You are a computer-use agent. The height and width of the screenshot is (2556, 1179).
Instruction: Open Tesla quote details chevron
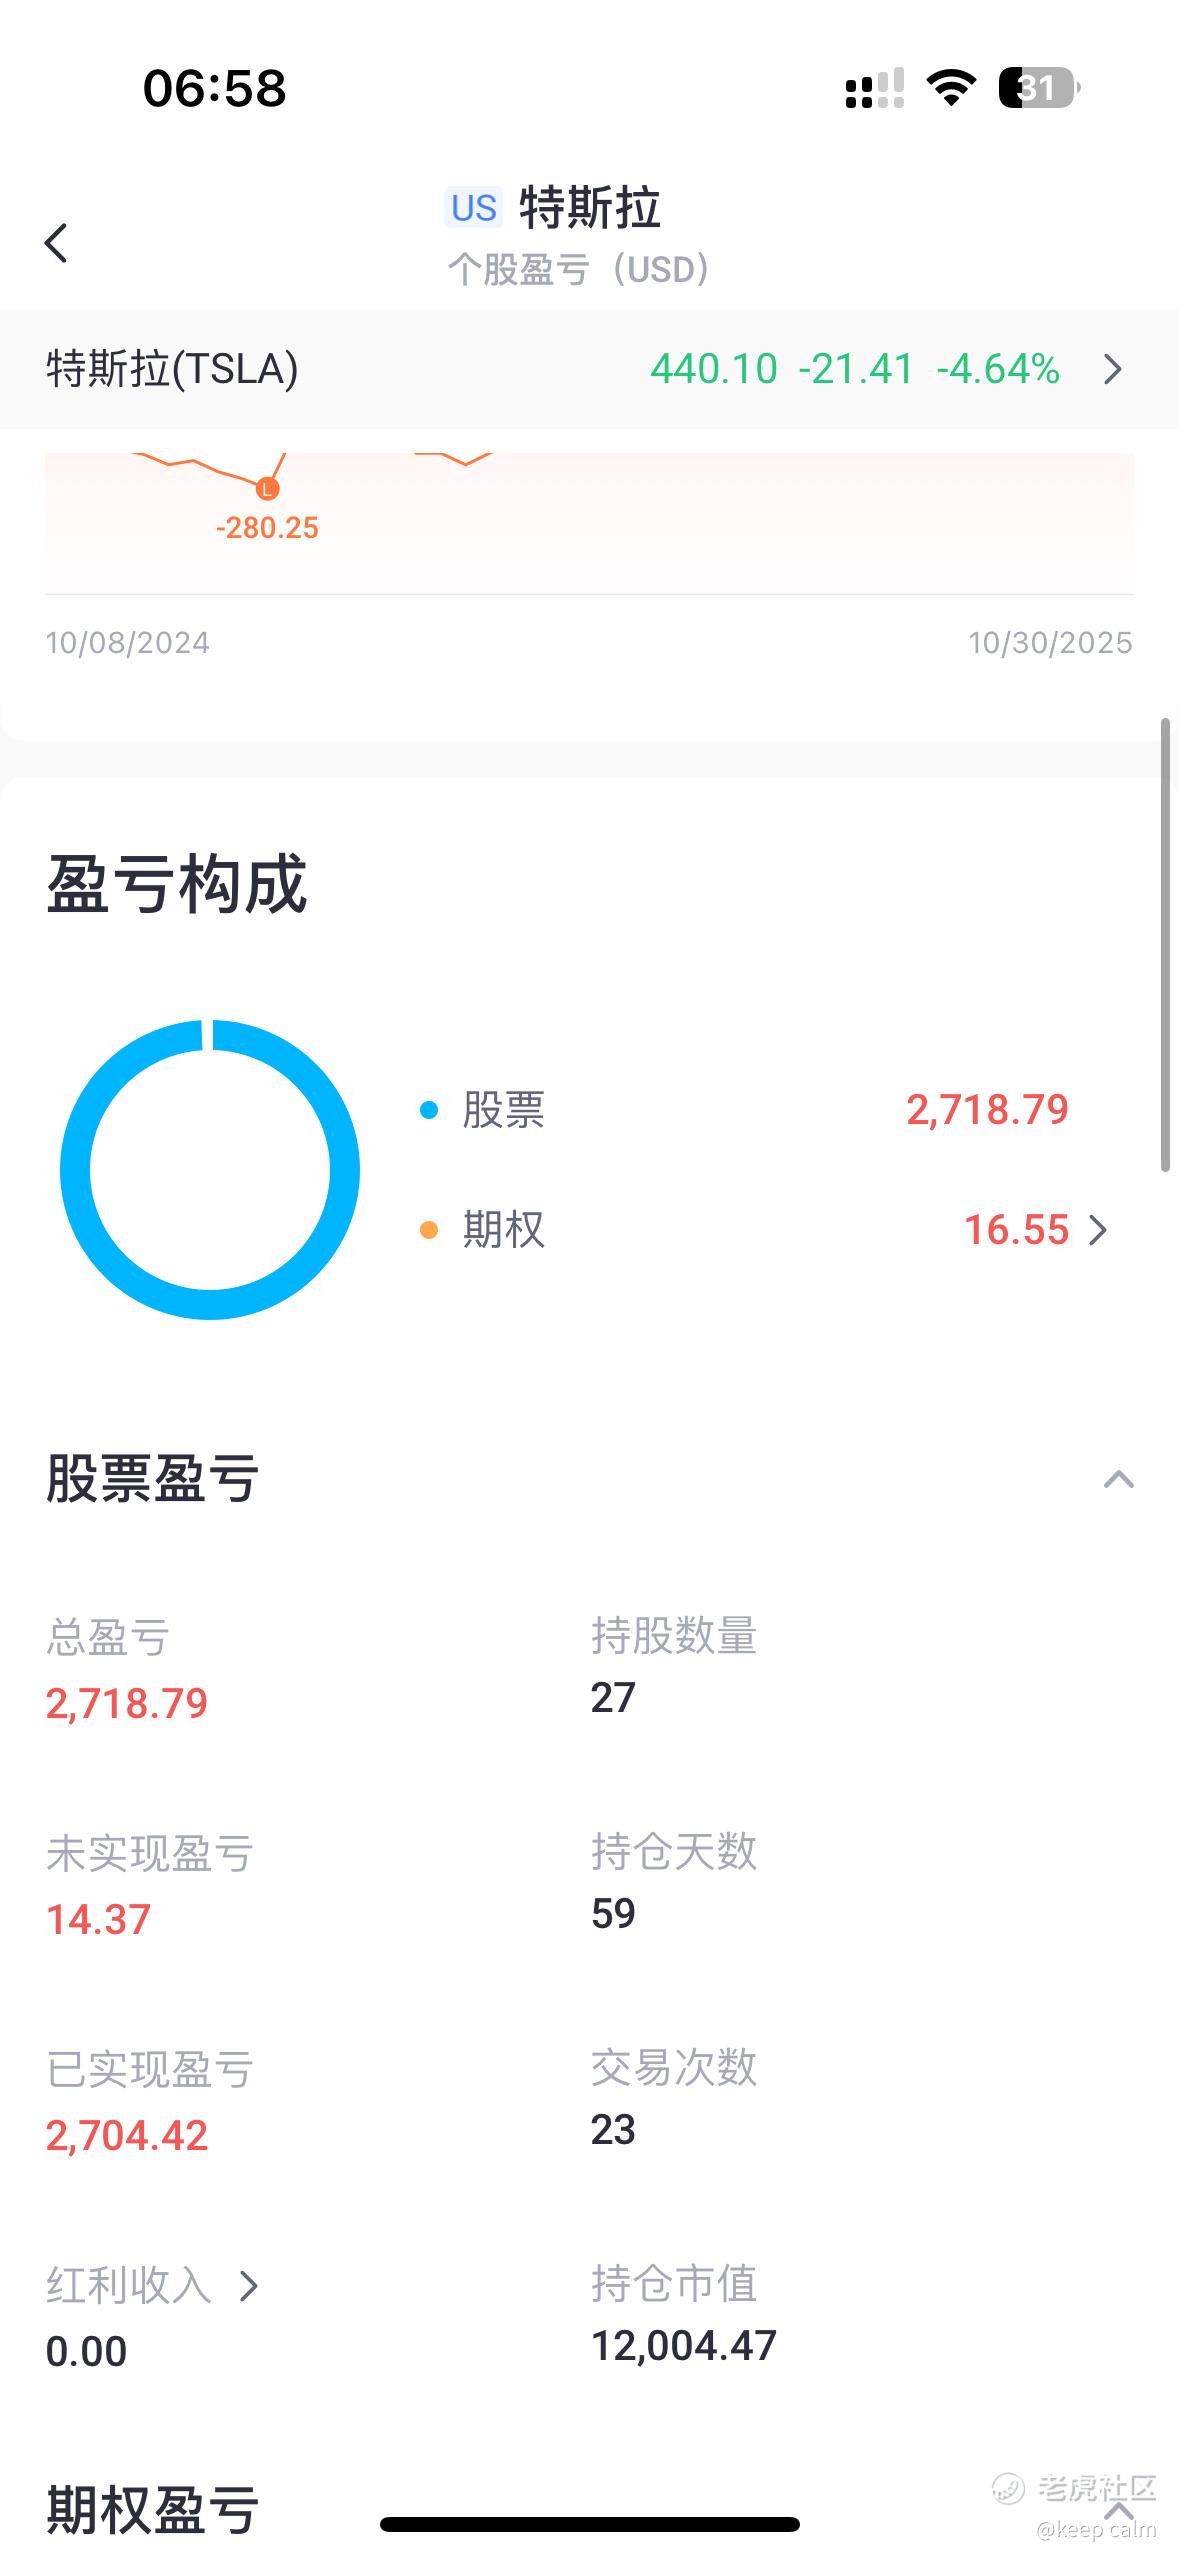[x=1113, y=369]
